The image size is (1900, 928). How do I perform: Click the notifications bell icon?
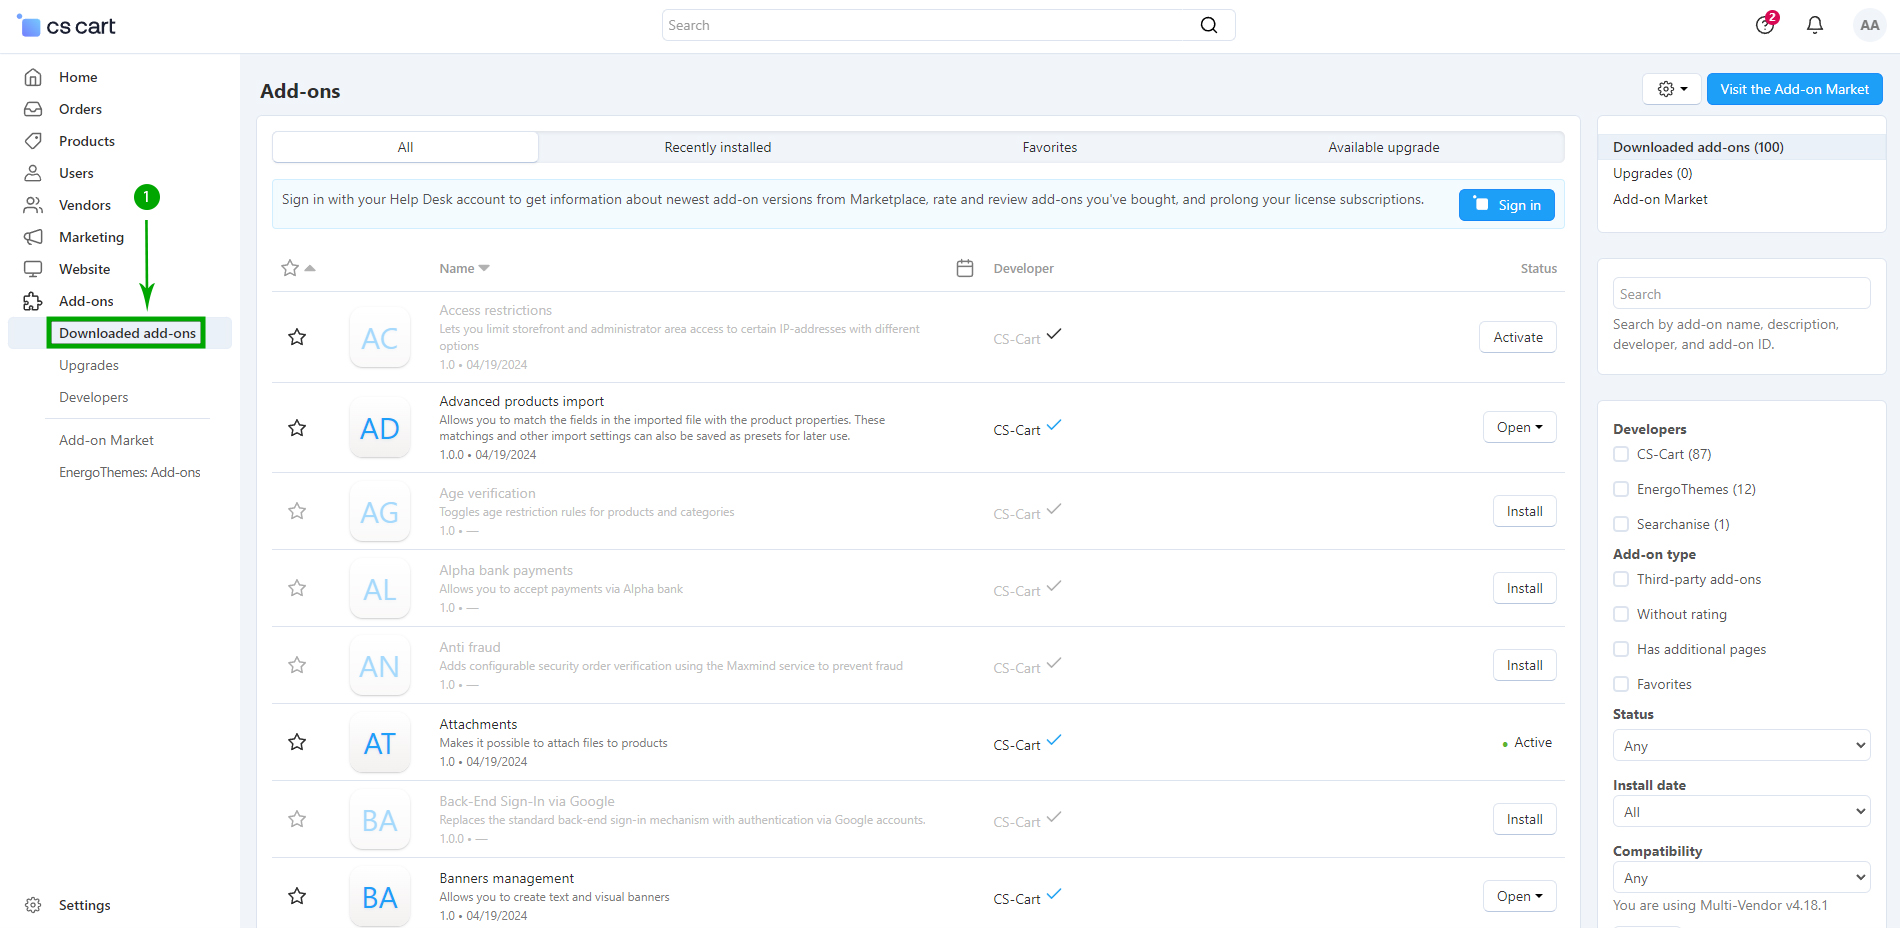[1814, 25]
